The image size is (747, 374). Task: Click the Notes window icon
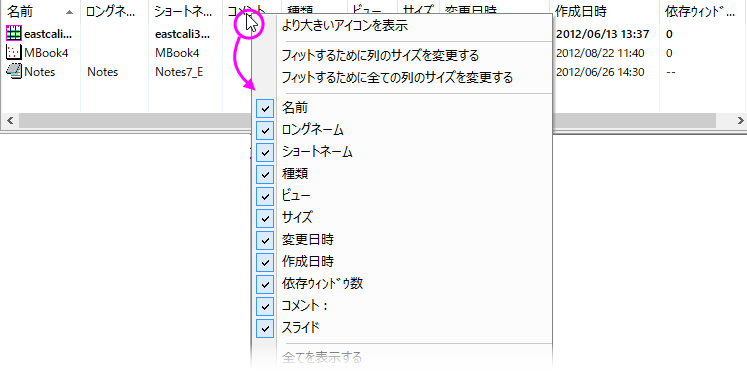(14, 71)
